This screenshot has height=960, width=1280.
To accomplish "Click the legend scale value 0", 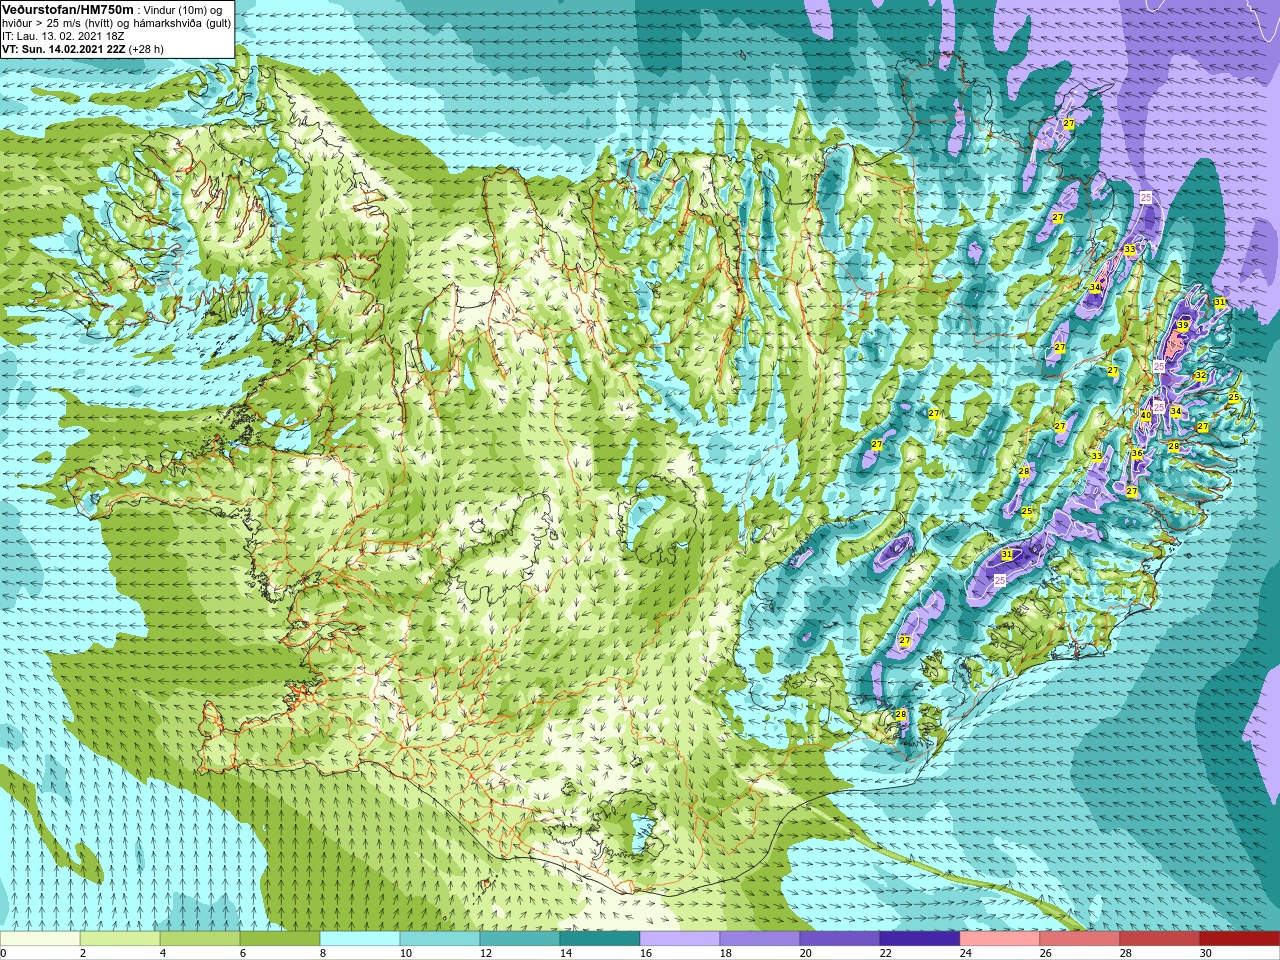I will (x=4, y=954).
